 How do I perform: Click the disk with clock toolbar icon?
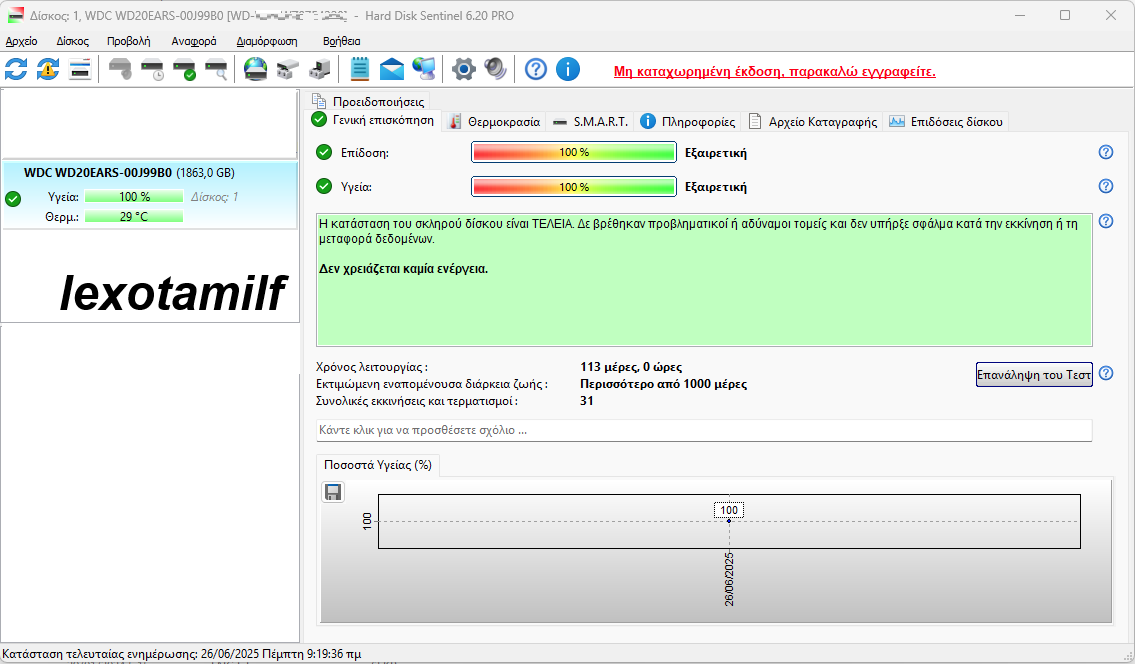152,70
